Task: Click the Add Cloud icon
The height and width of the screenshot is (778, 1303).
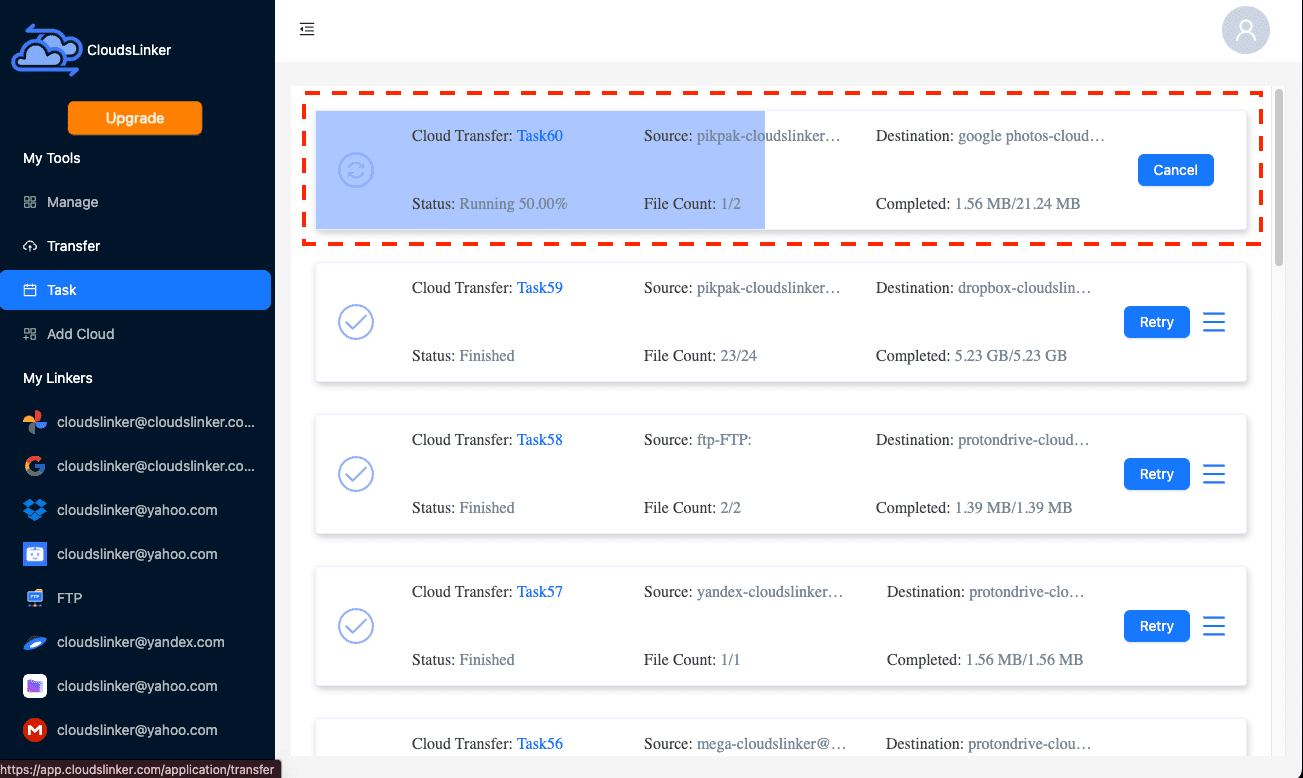Action: 30,334
